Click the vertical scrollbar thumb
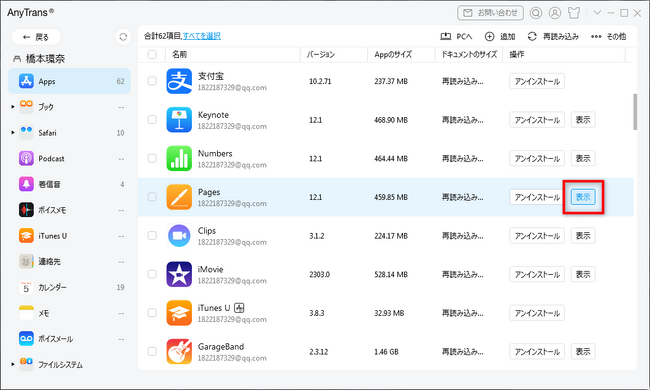Image resolution: width=650 pixels, height=390 pixels. [x=635, y=112]
